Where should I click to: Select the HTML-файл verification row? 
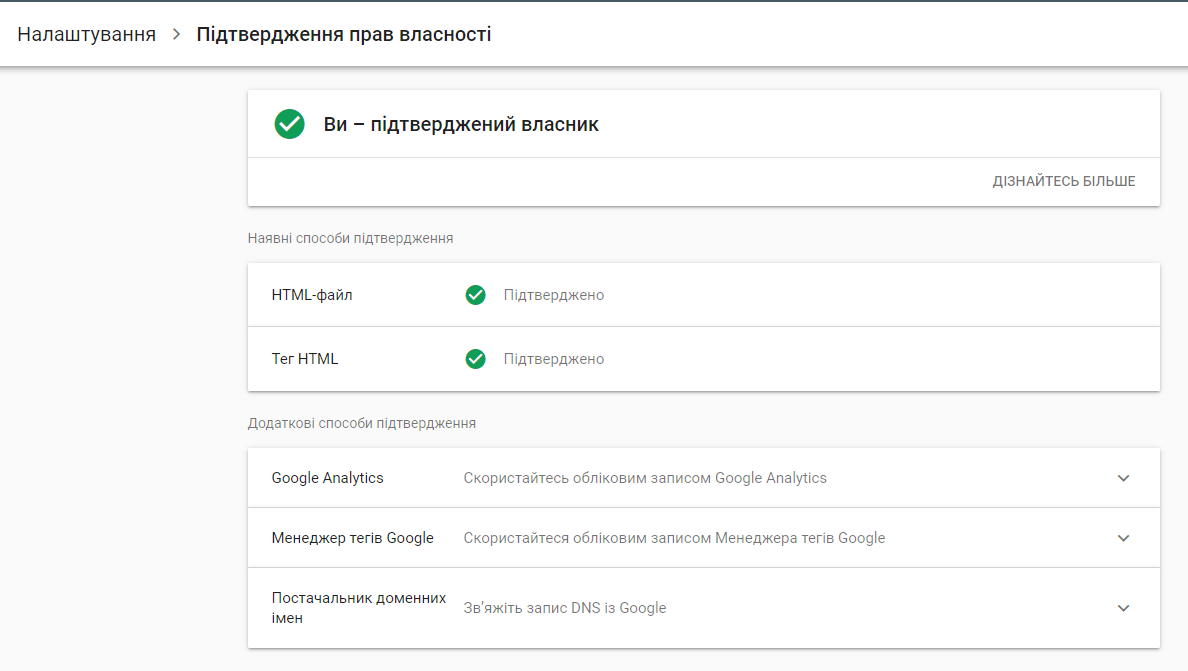704,295
